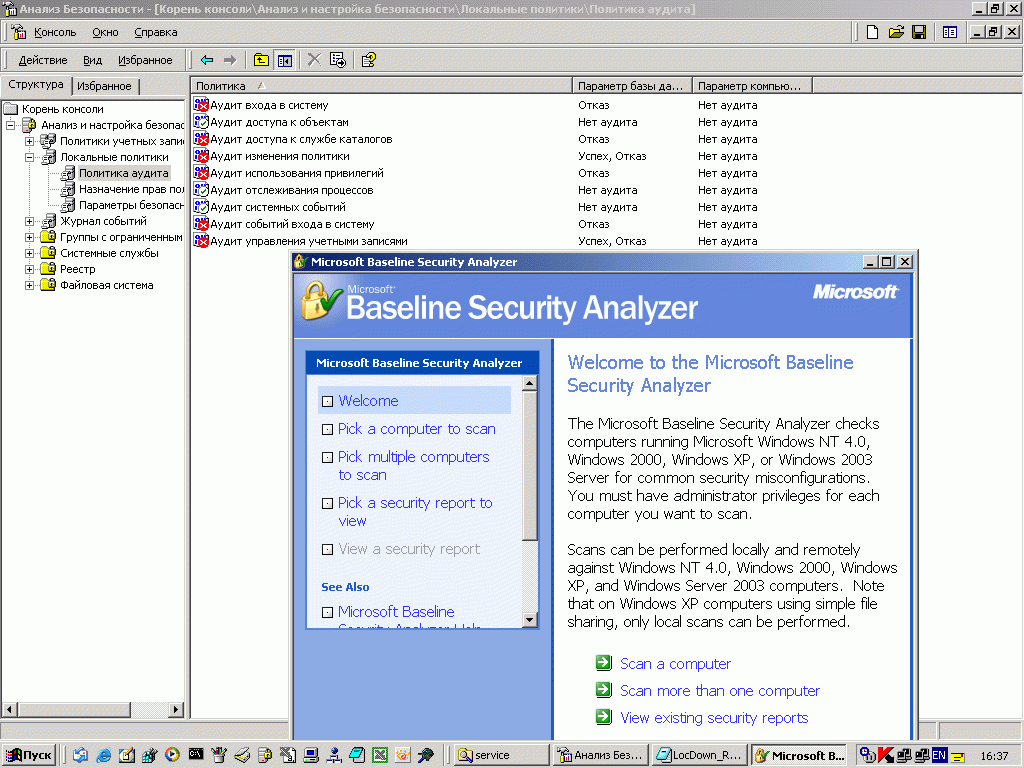
Task: Click the New window icon beside the Save icon
Action: (x=950, y=32)
